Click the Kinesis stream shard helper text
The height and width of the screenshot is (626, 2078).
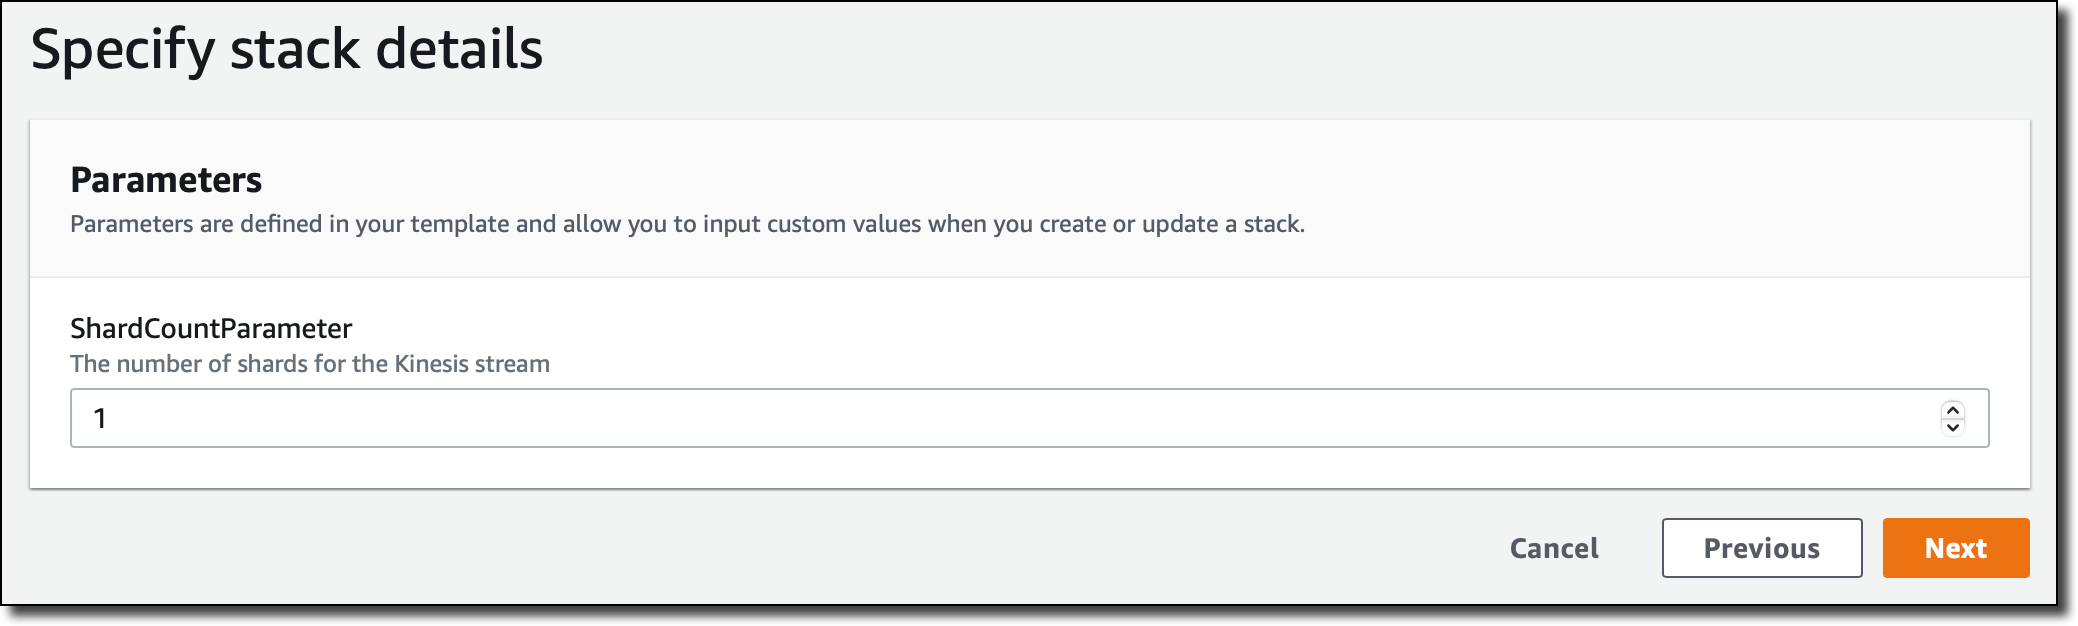click(x=310, y=363)
